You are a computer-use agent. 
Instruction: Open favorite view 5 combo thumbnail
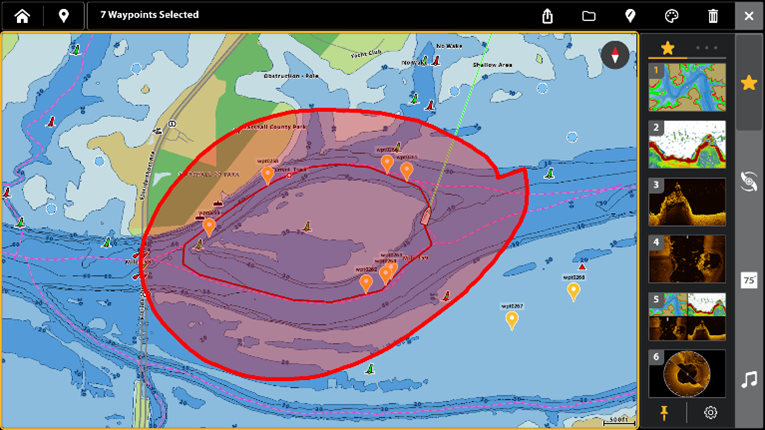(x=687, y=316)
